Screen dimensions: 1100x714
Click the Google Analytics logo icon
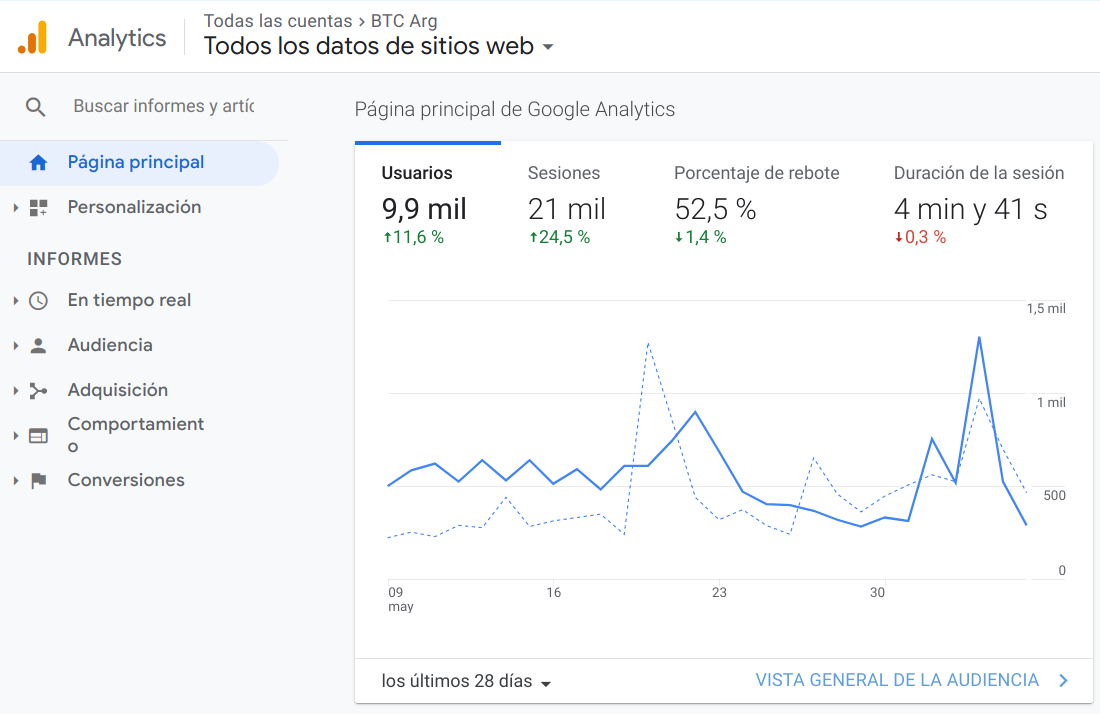[32, 37]
